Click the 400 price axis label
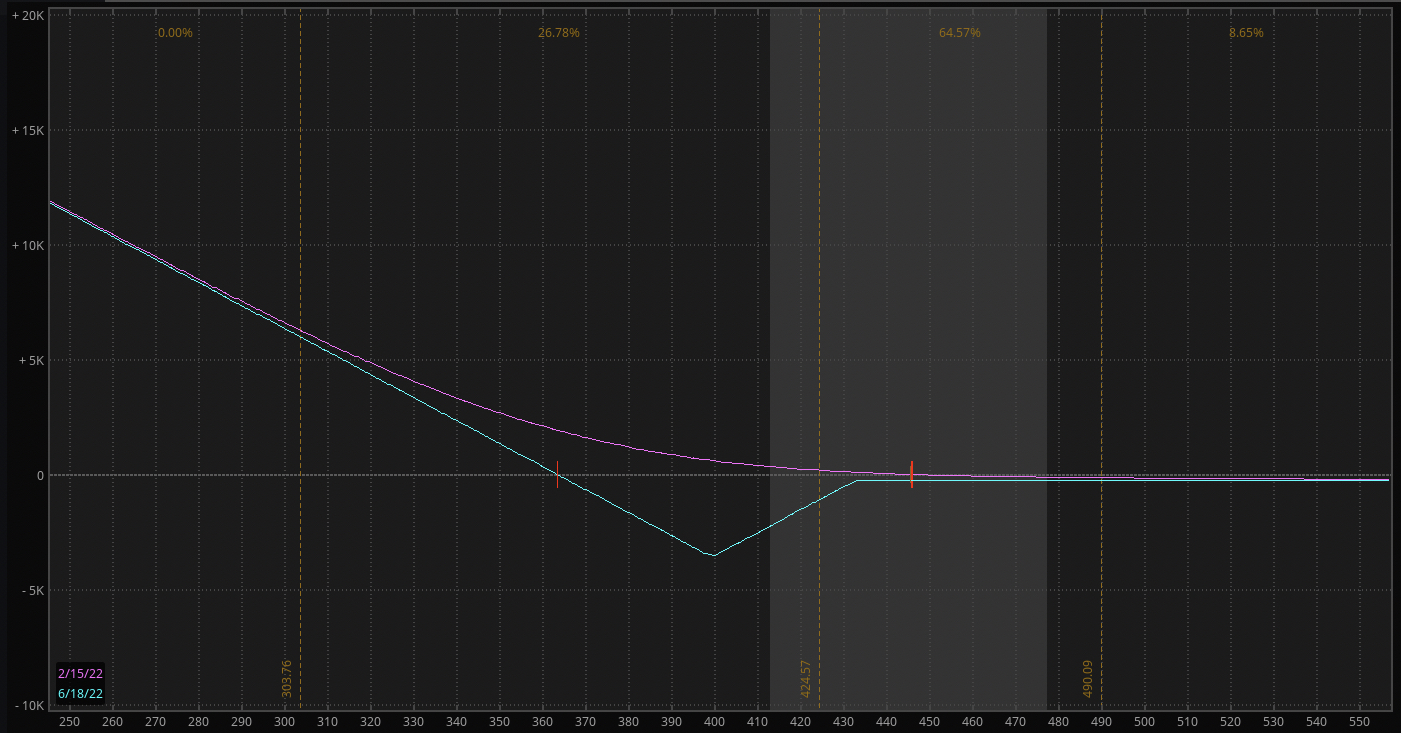The width and height of the screenshot is (1401, 733). click(x=714, y=721)
